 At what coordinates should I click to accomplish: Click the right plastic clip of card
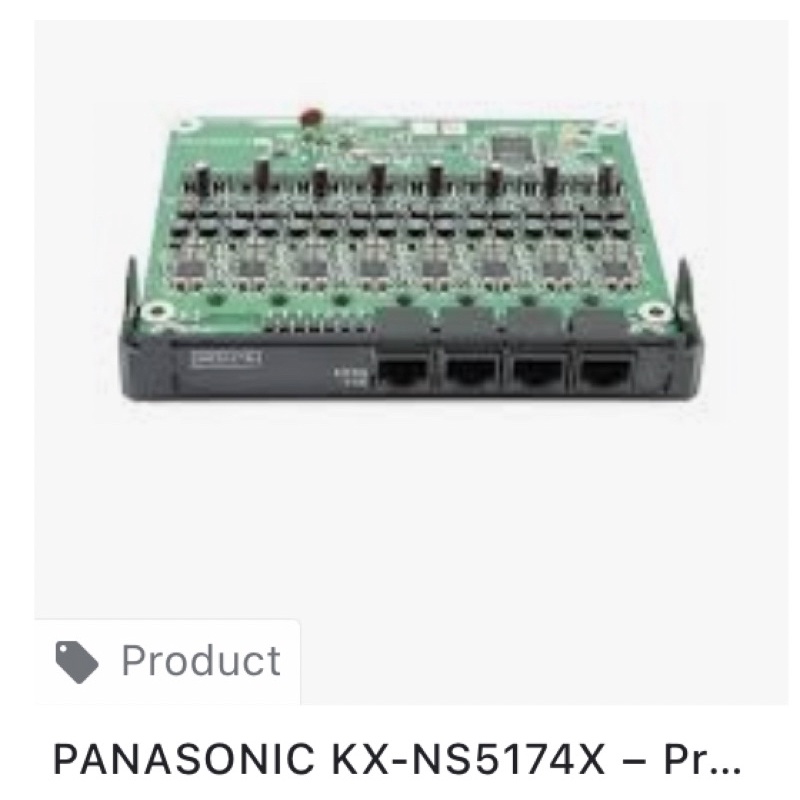(x=685, y=291)
